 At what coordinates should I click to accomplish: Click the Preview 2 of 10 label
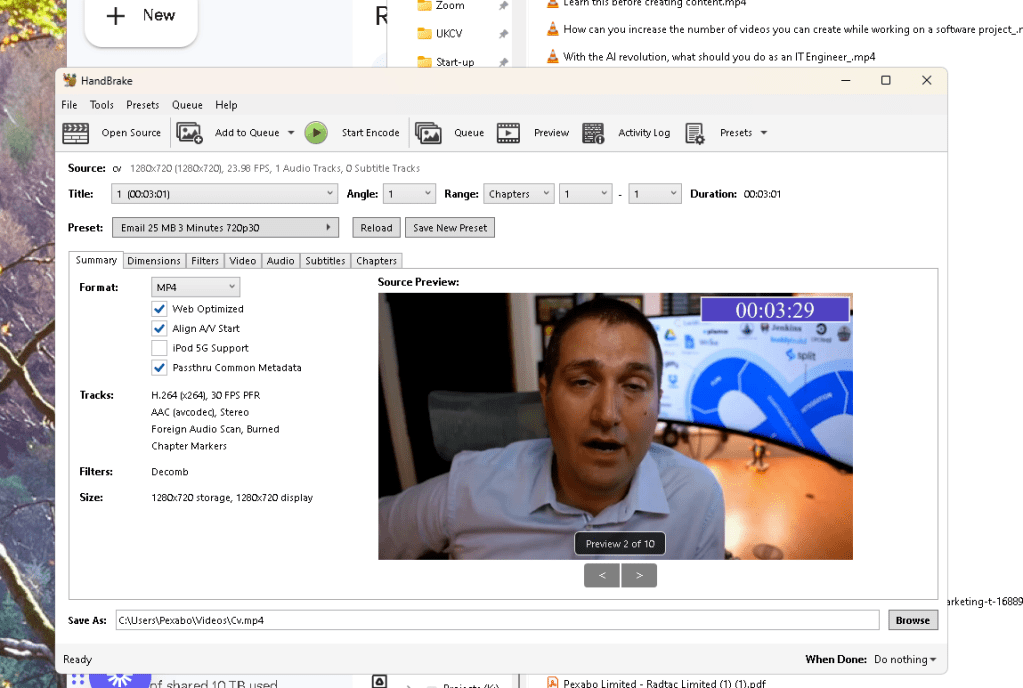click(620, 544)
